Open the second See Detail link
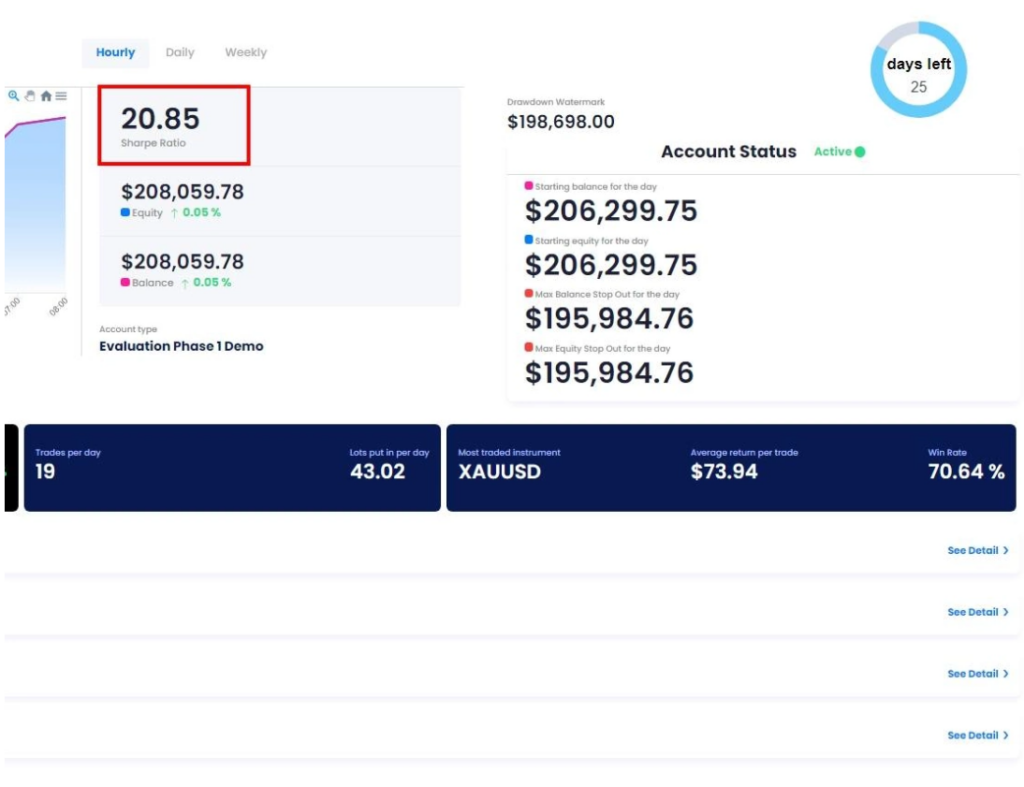 (978, 612)
